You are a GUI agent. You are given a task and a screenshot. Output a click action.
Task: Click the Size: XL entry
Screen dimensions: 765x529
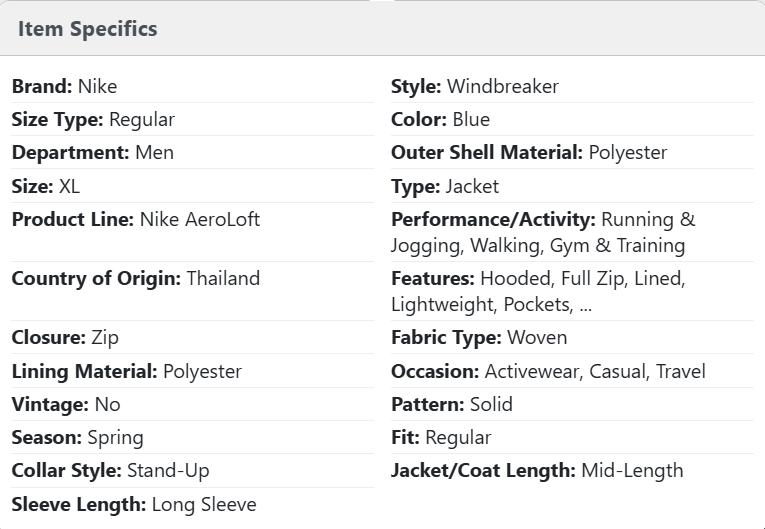point(193,186)
